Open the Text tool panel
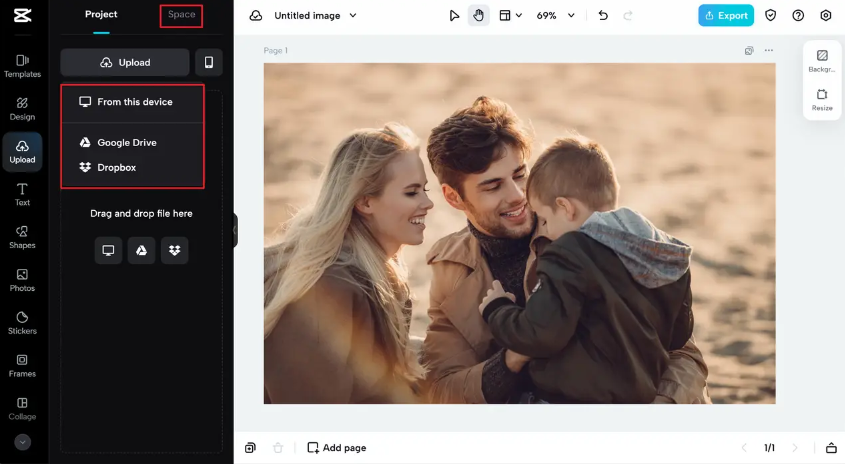The height and width of the screenshot is (464, 845). pos(22,195)
